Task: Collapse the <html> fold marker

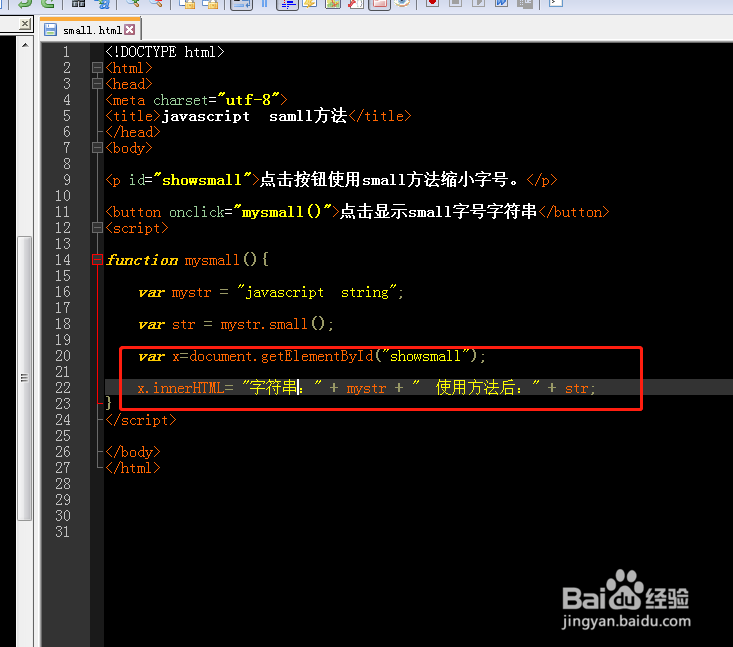Action: tap(97, 68)
